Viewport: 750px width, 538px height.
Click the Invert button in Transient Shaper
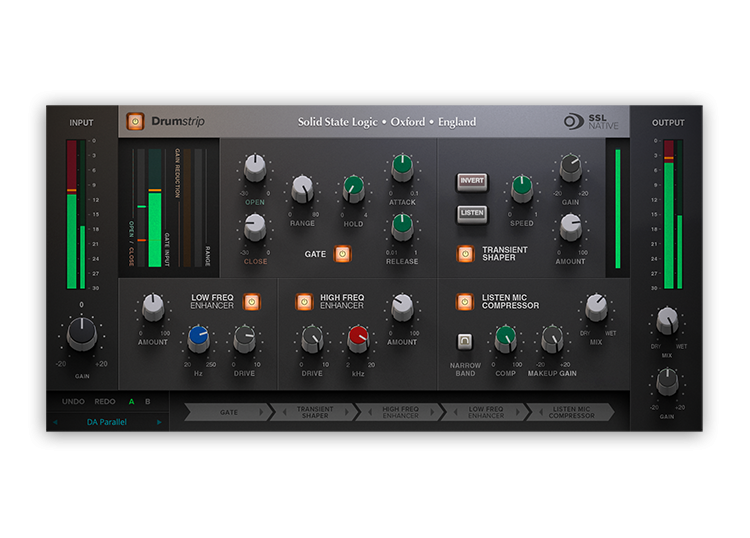tap(472, 181)
